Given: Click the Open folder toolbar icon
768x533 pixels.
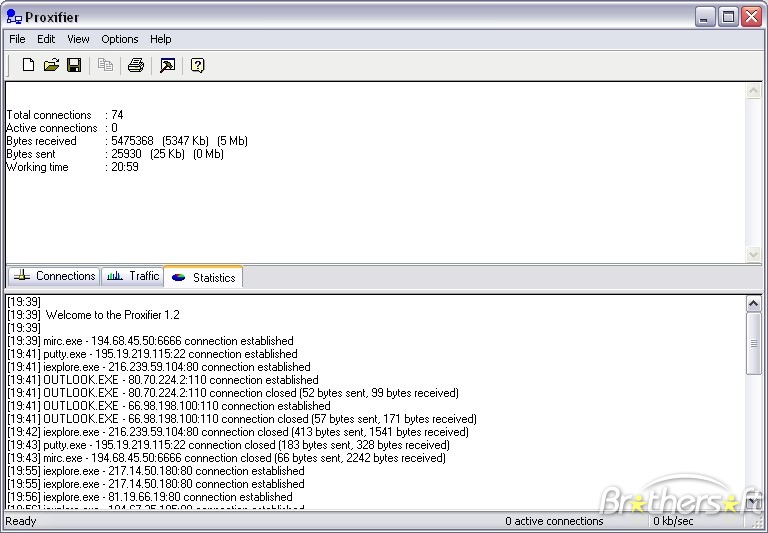Looking at the screenshot, I should (x=51, y=65).
